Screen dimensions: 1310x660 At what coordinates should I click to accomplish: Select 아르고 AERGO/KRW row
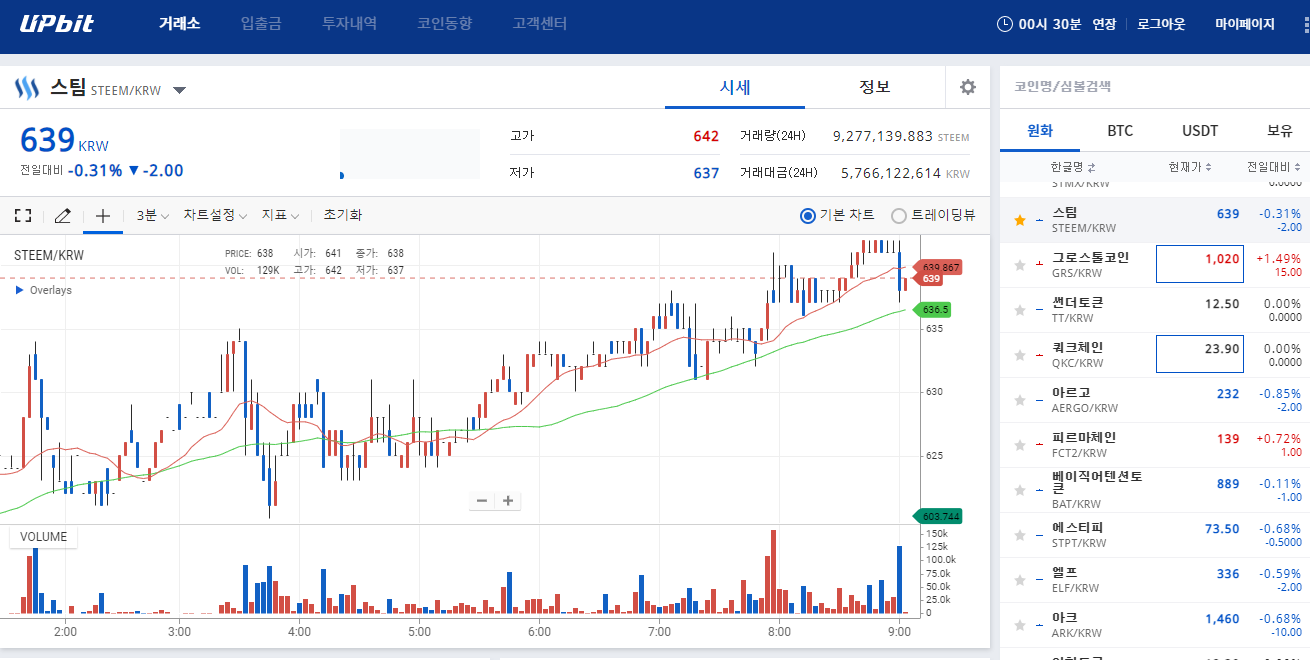pyautogui.click(x=1155, y=400)
